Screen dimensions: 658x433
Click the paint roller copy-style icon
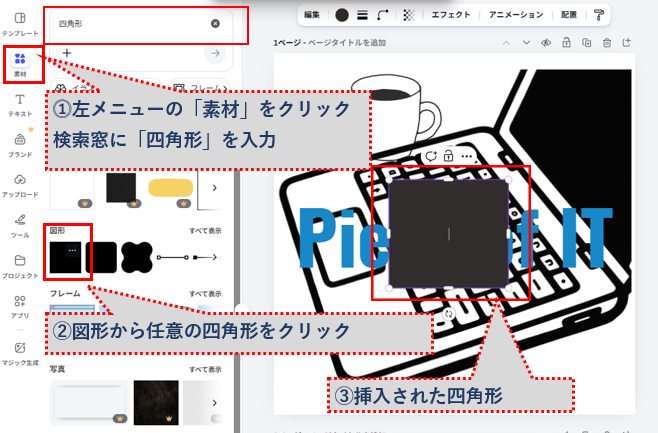(599, 15)
